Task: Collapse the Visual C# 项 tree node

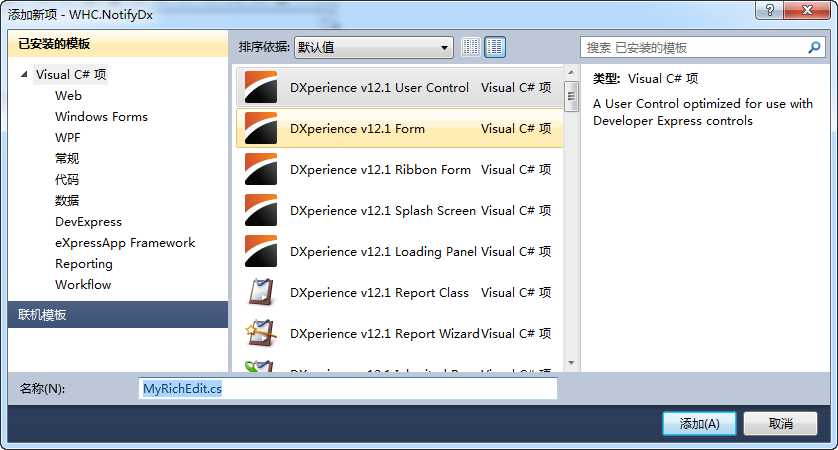Action: click(24, 74)
